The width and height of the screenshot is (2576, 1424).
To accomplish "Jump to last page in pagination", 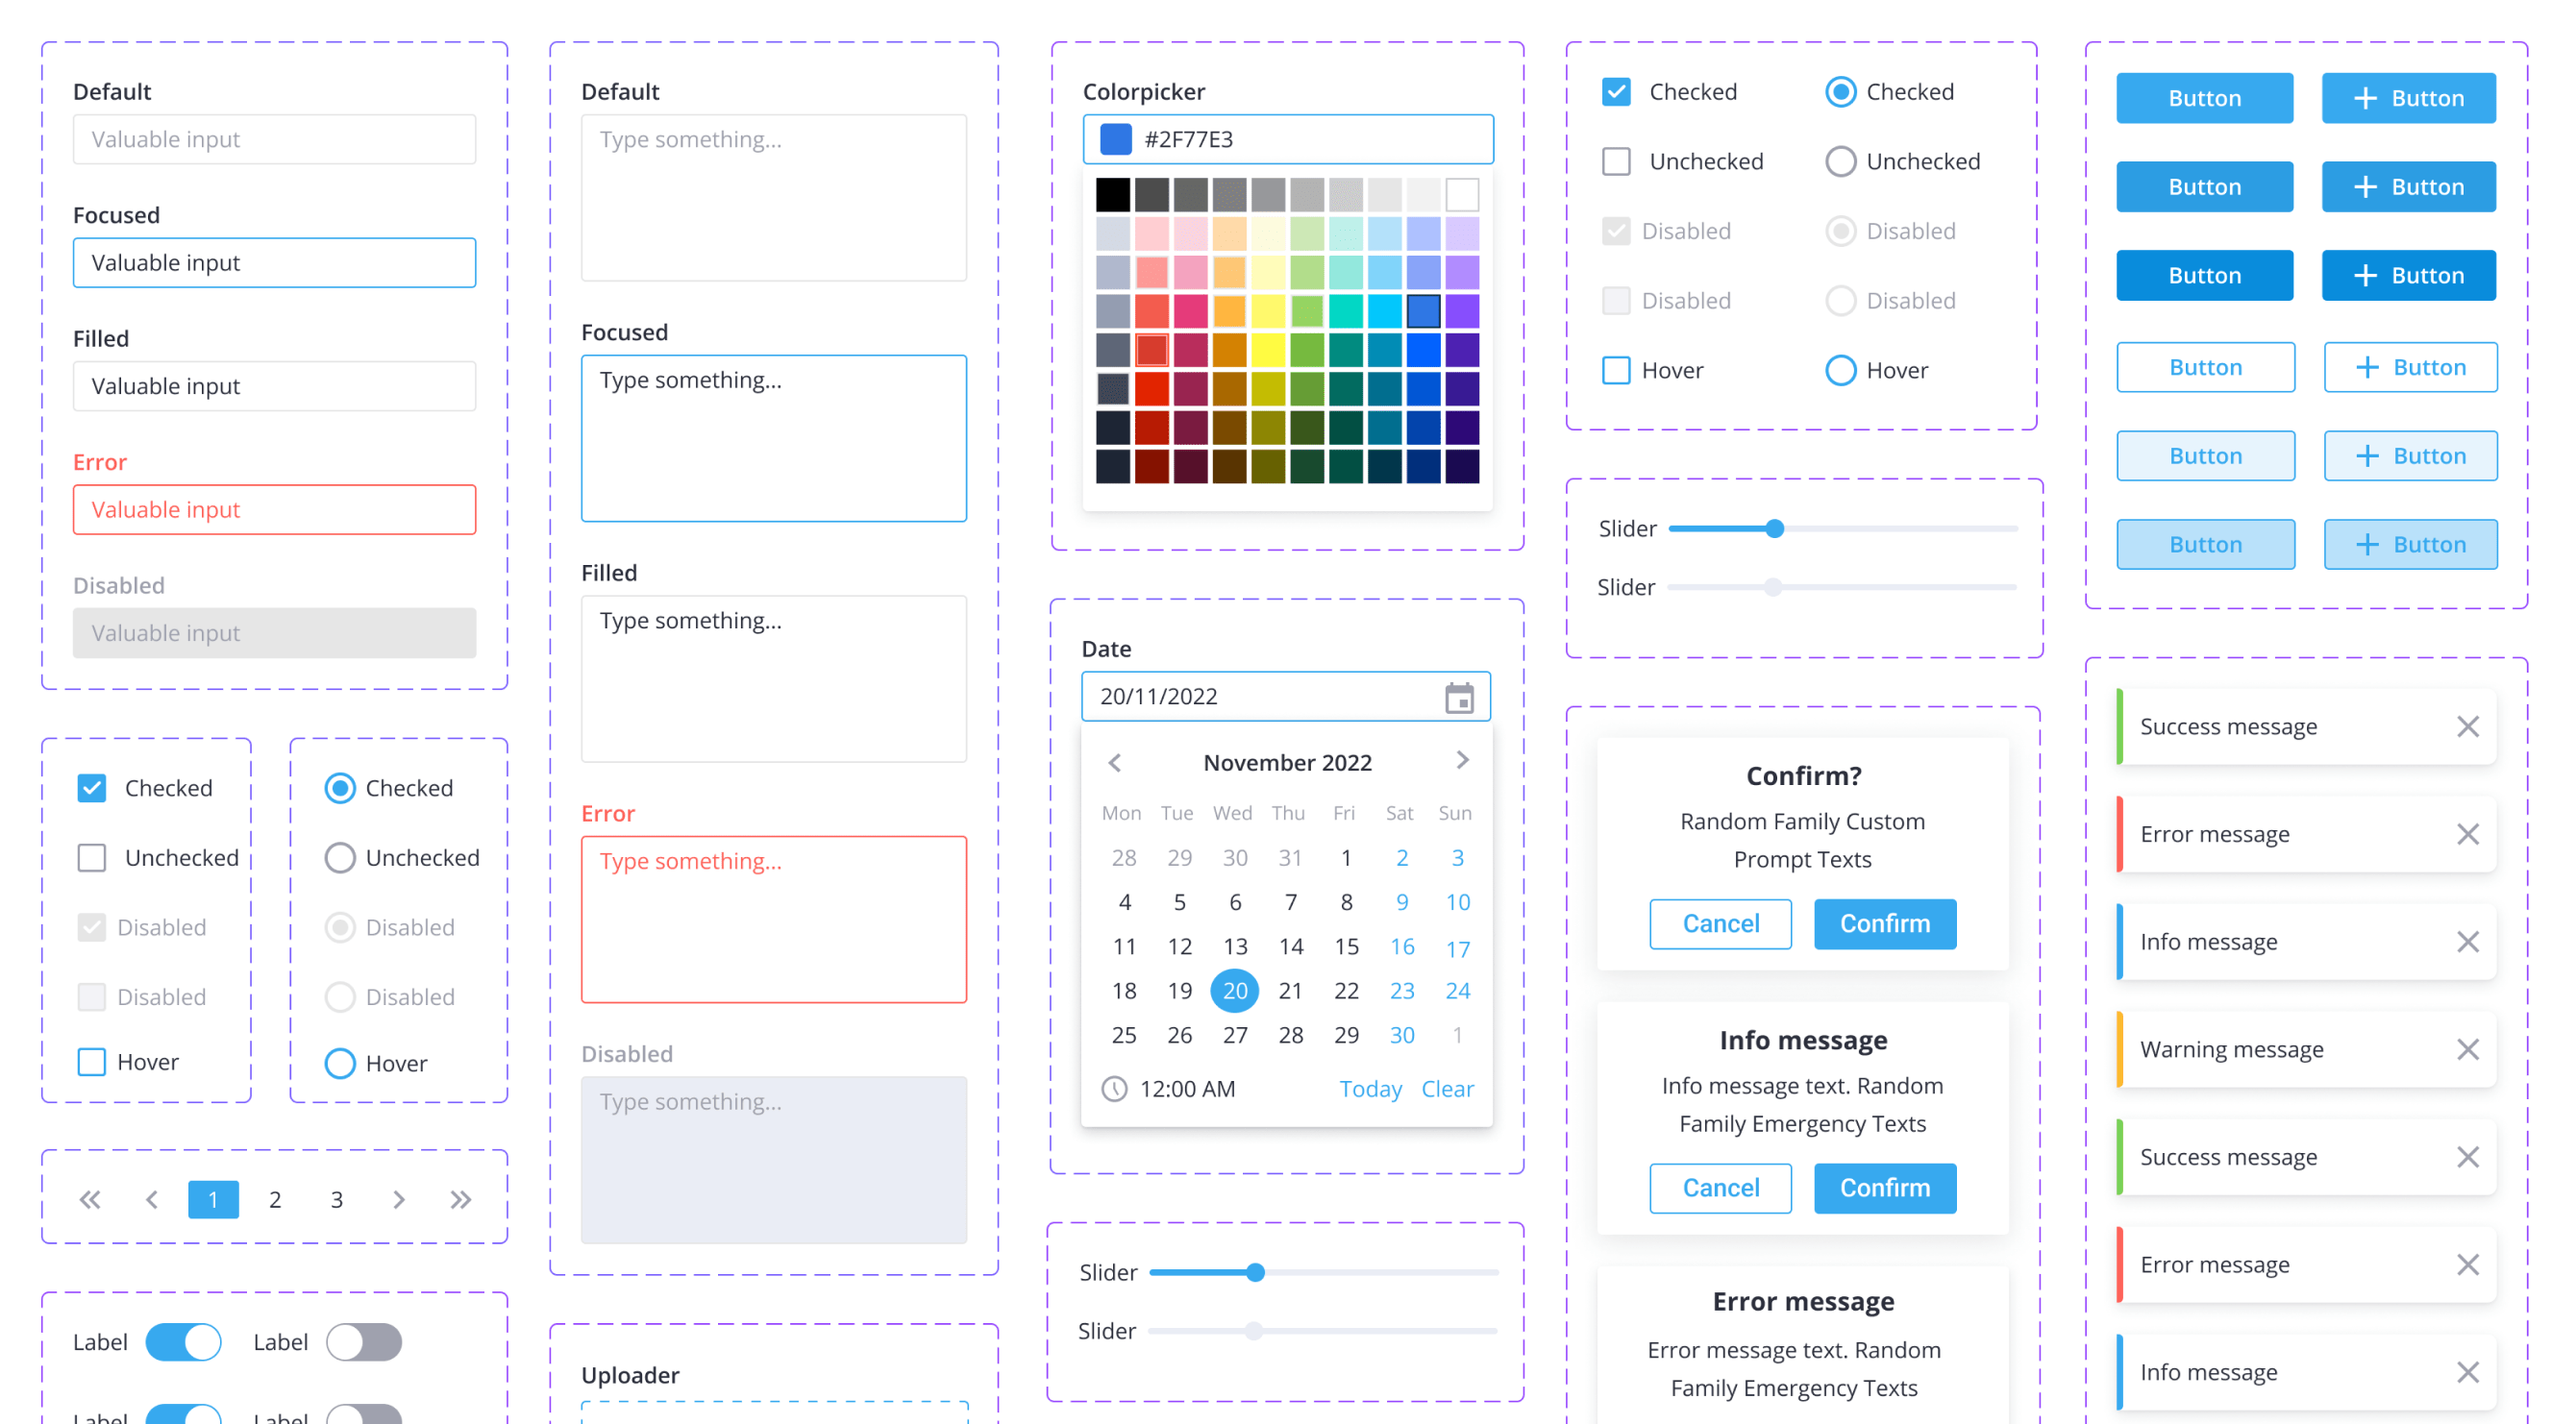I will click(x=461, y=1199).
